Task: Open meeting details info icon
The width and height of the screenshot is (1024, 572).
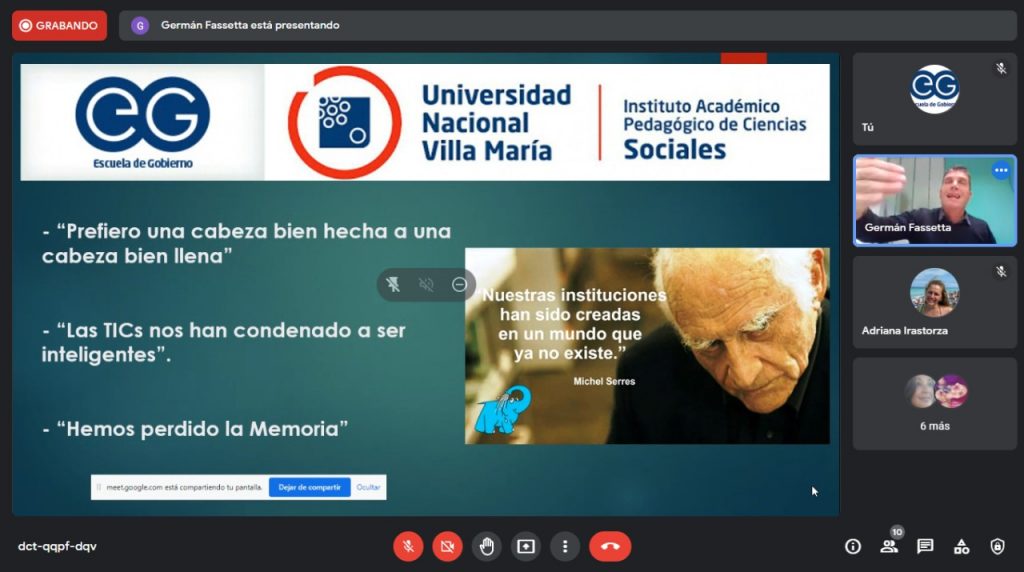Action: [853, 546]
